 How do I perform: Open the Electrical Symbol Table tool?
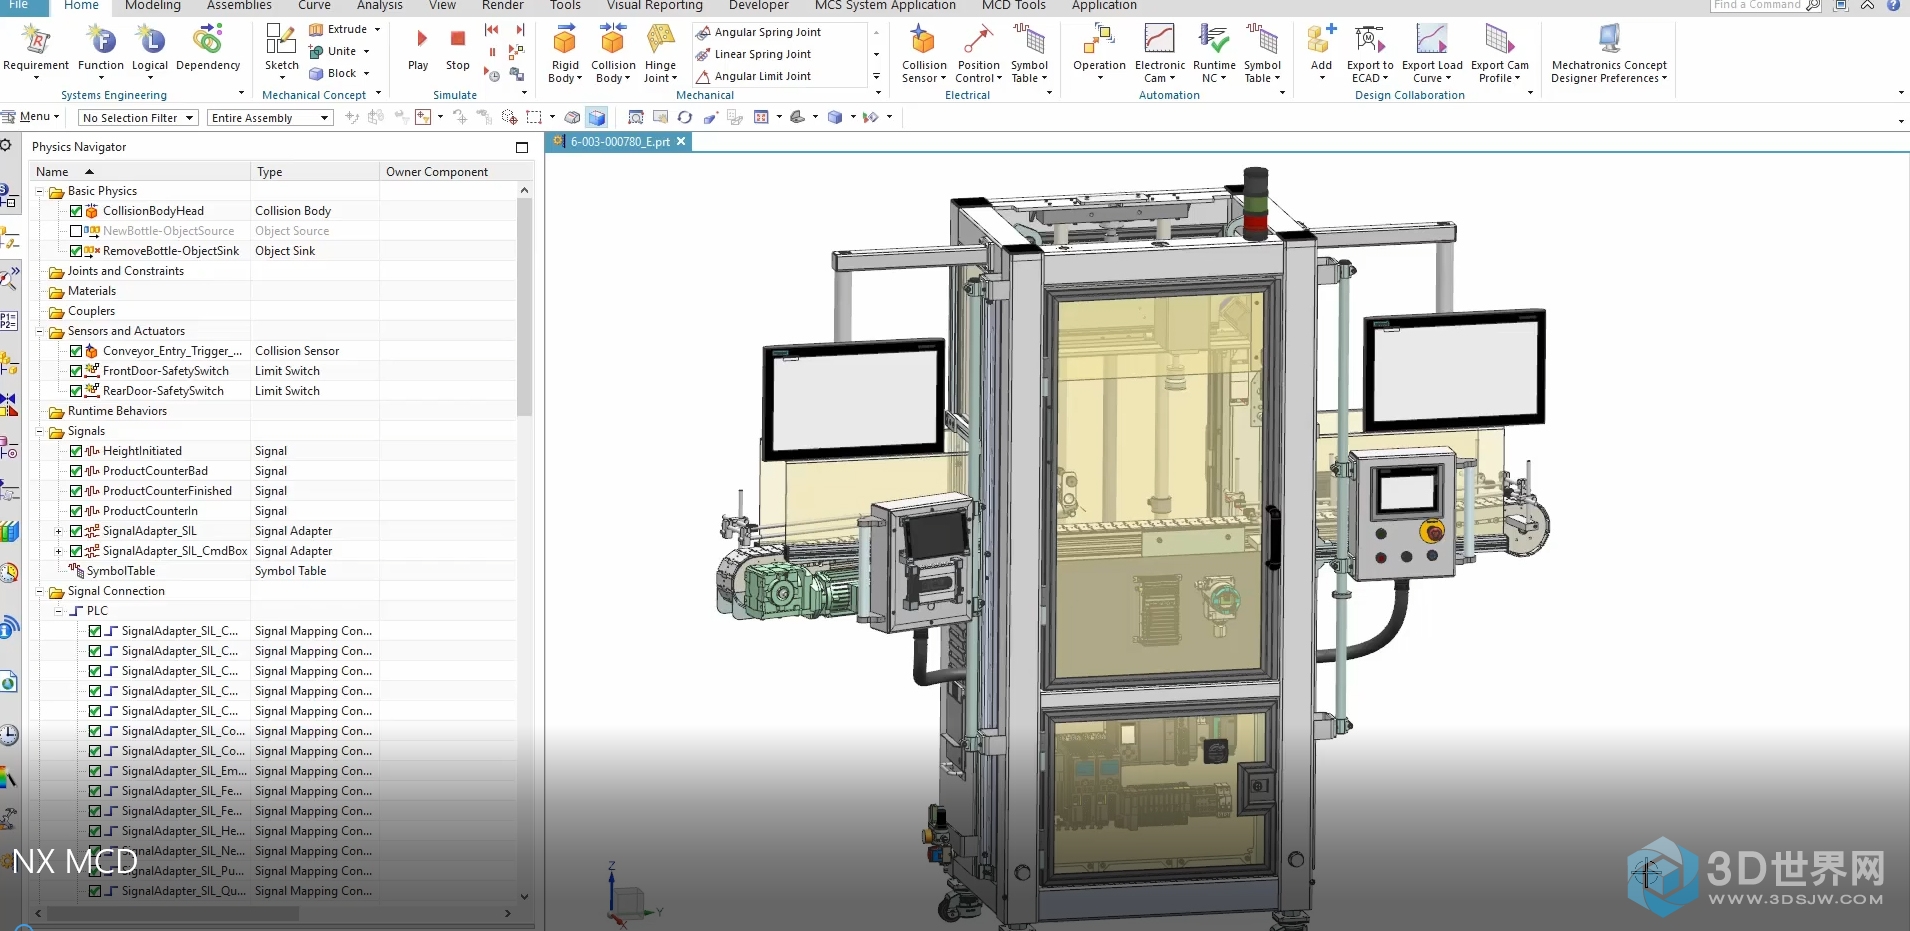1029,54
